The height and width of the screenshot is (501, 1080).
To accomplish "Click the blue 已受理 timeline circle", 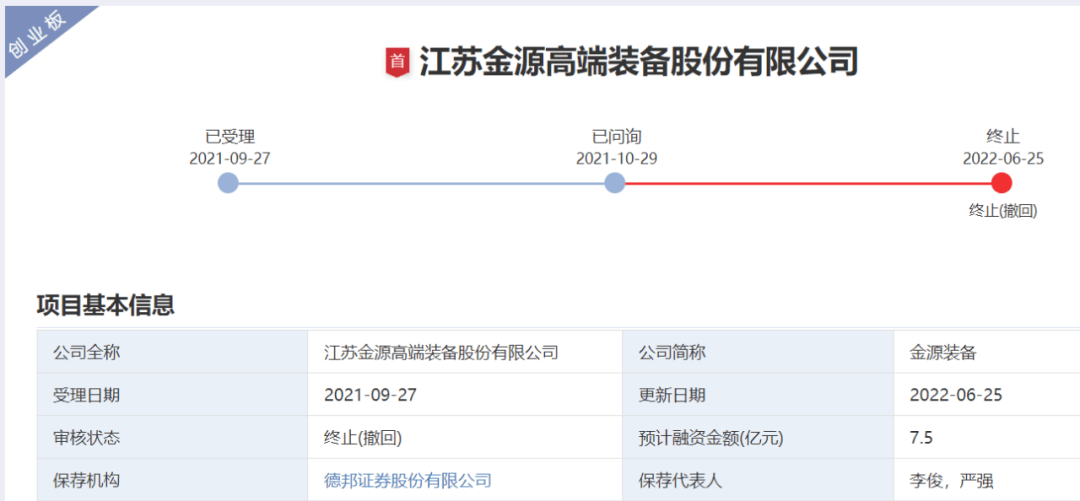I will point(228,183).
